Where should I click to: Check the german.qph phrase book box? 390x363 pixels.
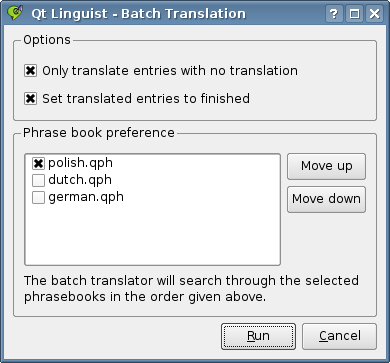tap(38, 198)
